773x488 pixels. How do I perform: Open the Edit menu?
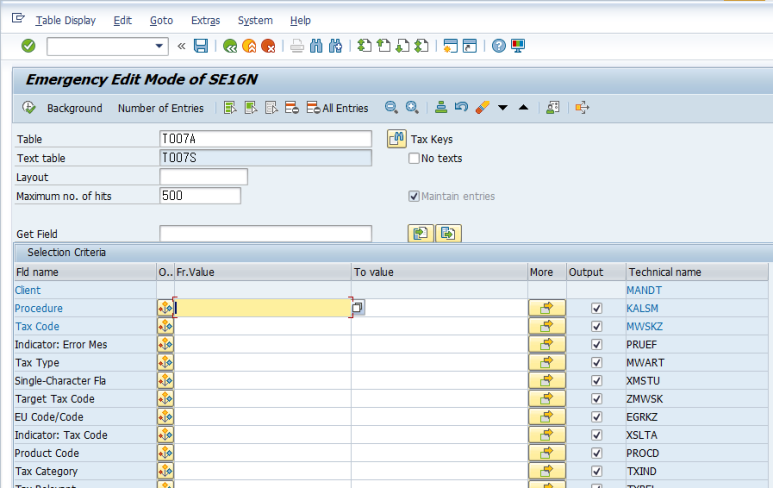(x=122, y=20)
